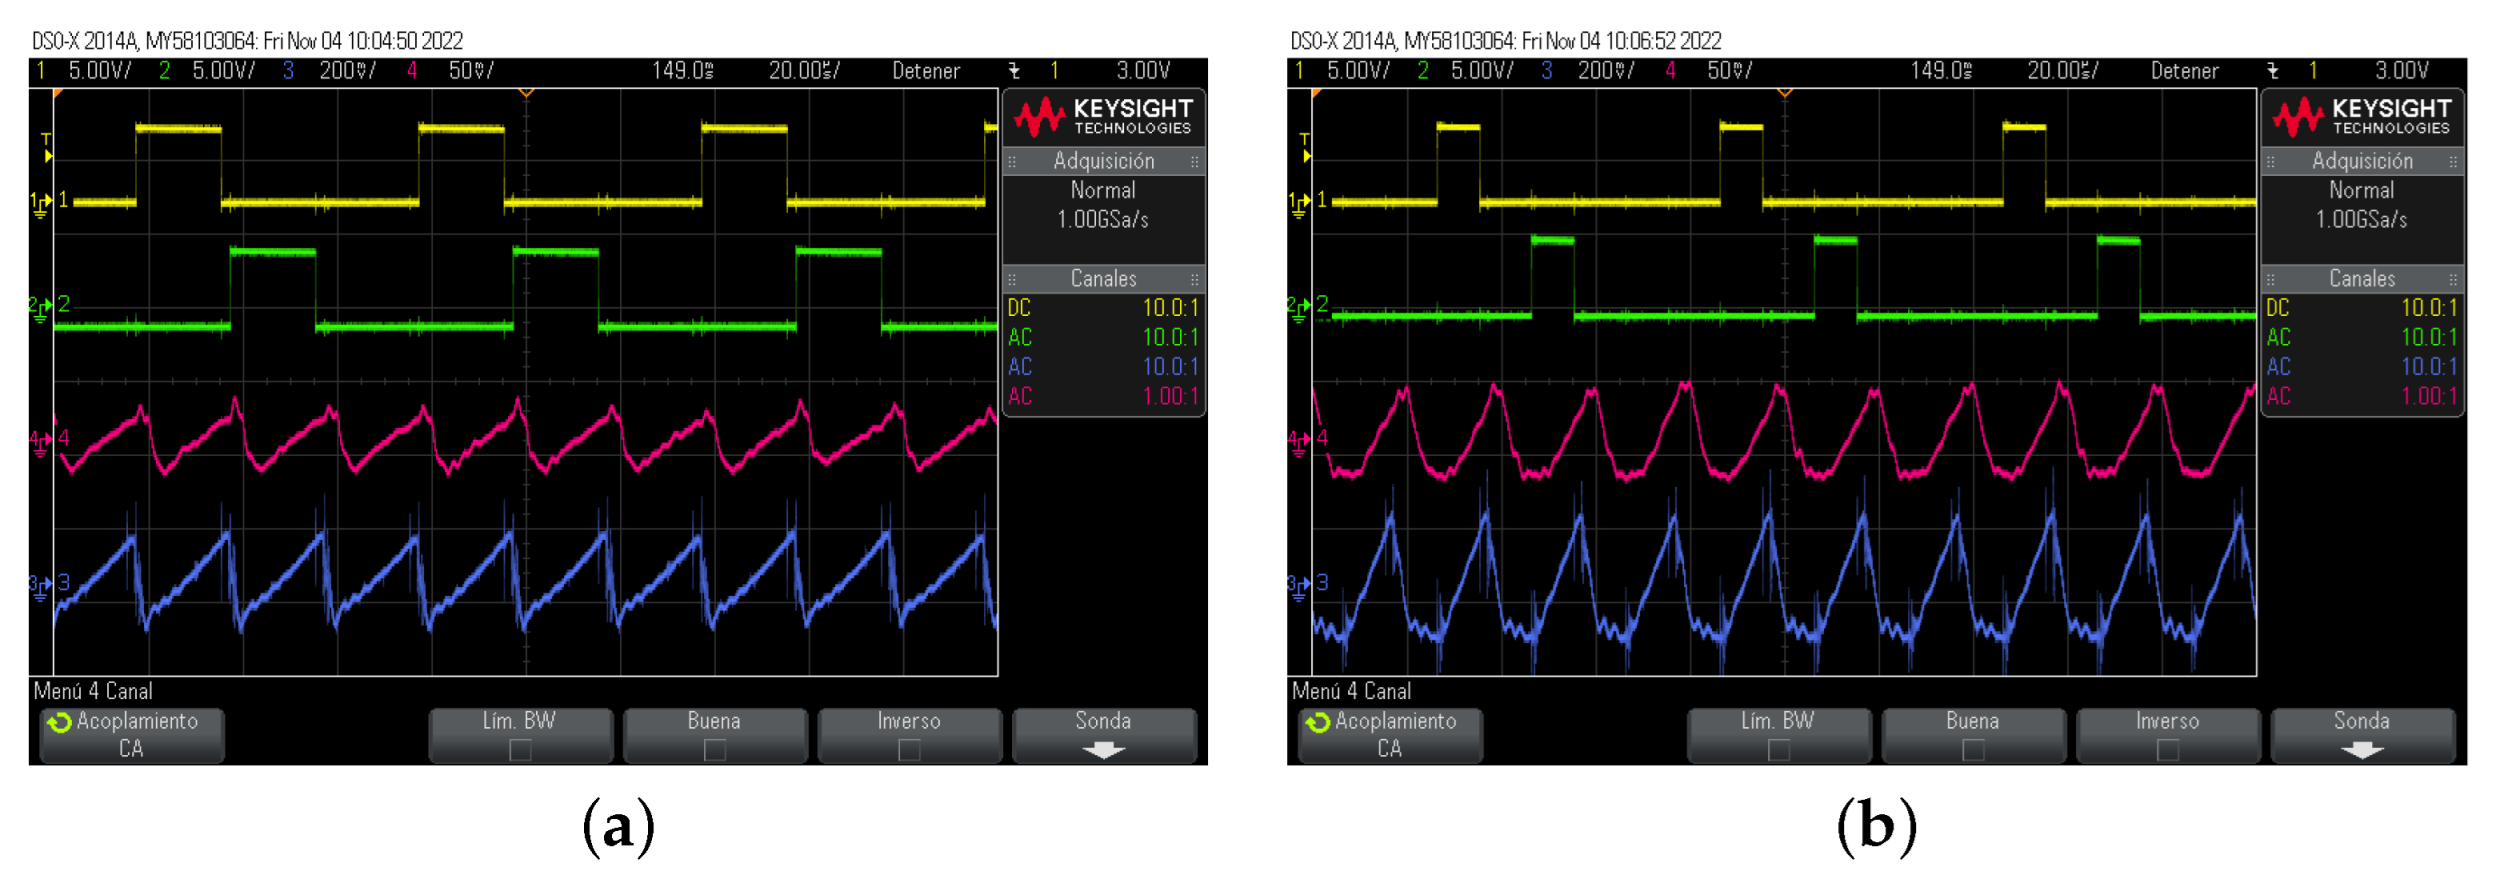
Task: Click the 'Menú 4 Canal' label in panel (b)
Action: pos(1351,691)
